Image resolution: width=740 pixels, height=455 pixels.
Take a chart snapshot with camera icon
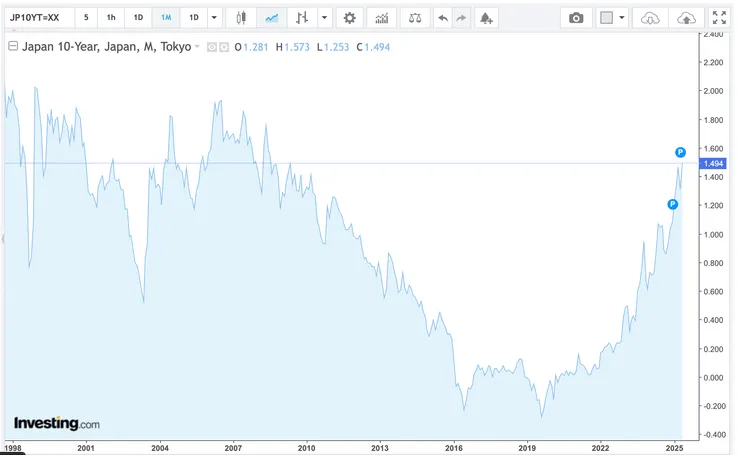point(576,18)
